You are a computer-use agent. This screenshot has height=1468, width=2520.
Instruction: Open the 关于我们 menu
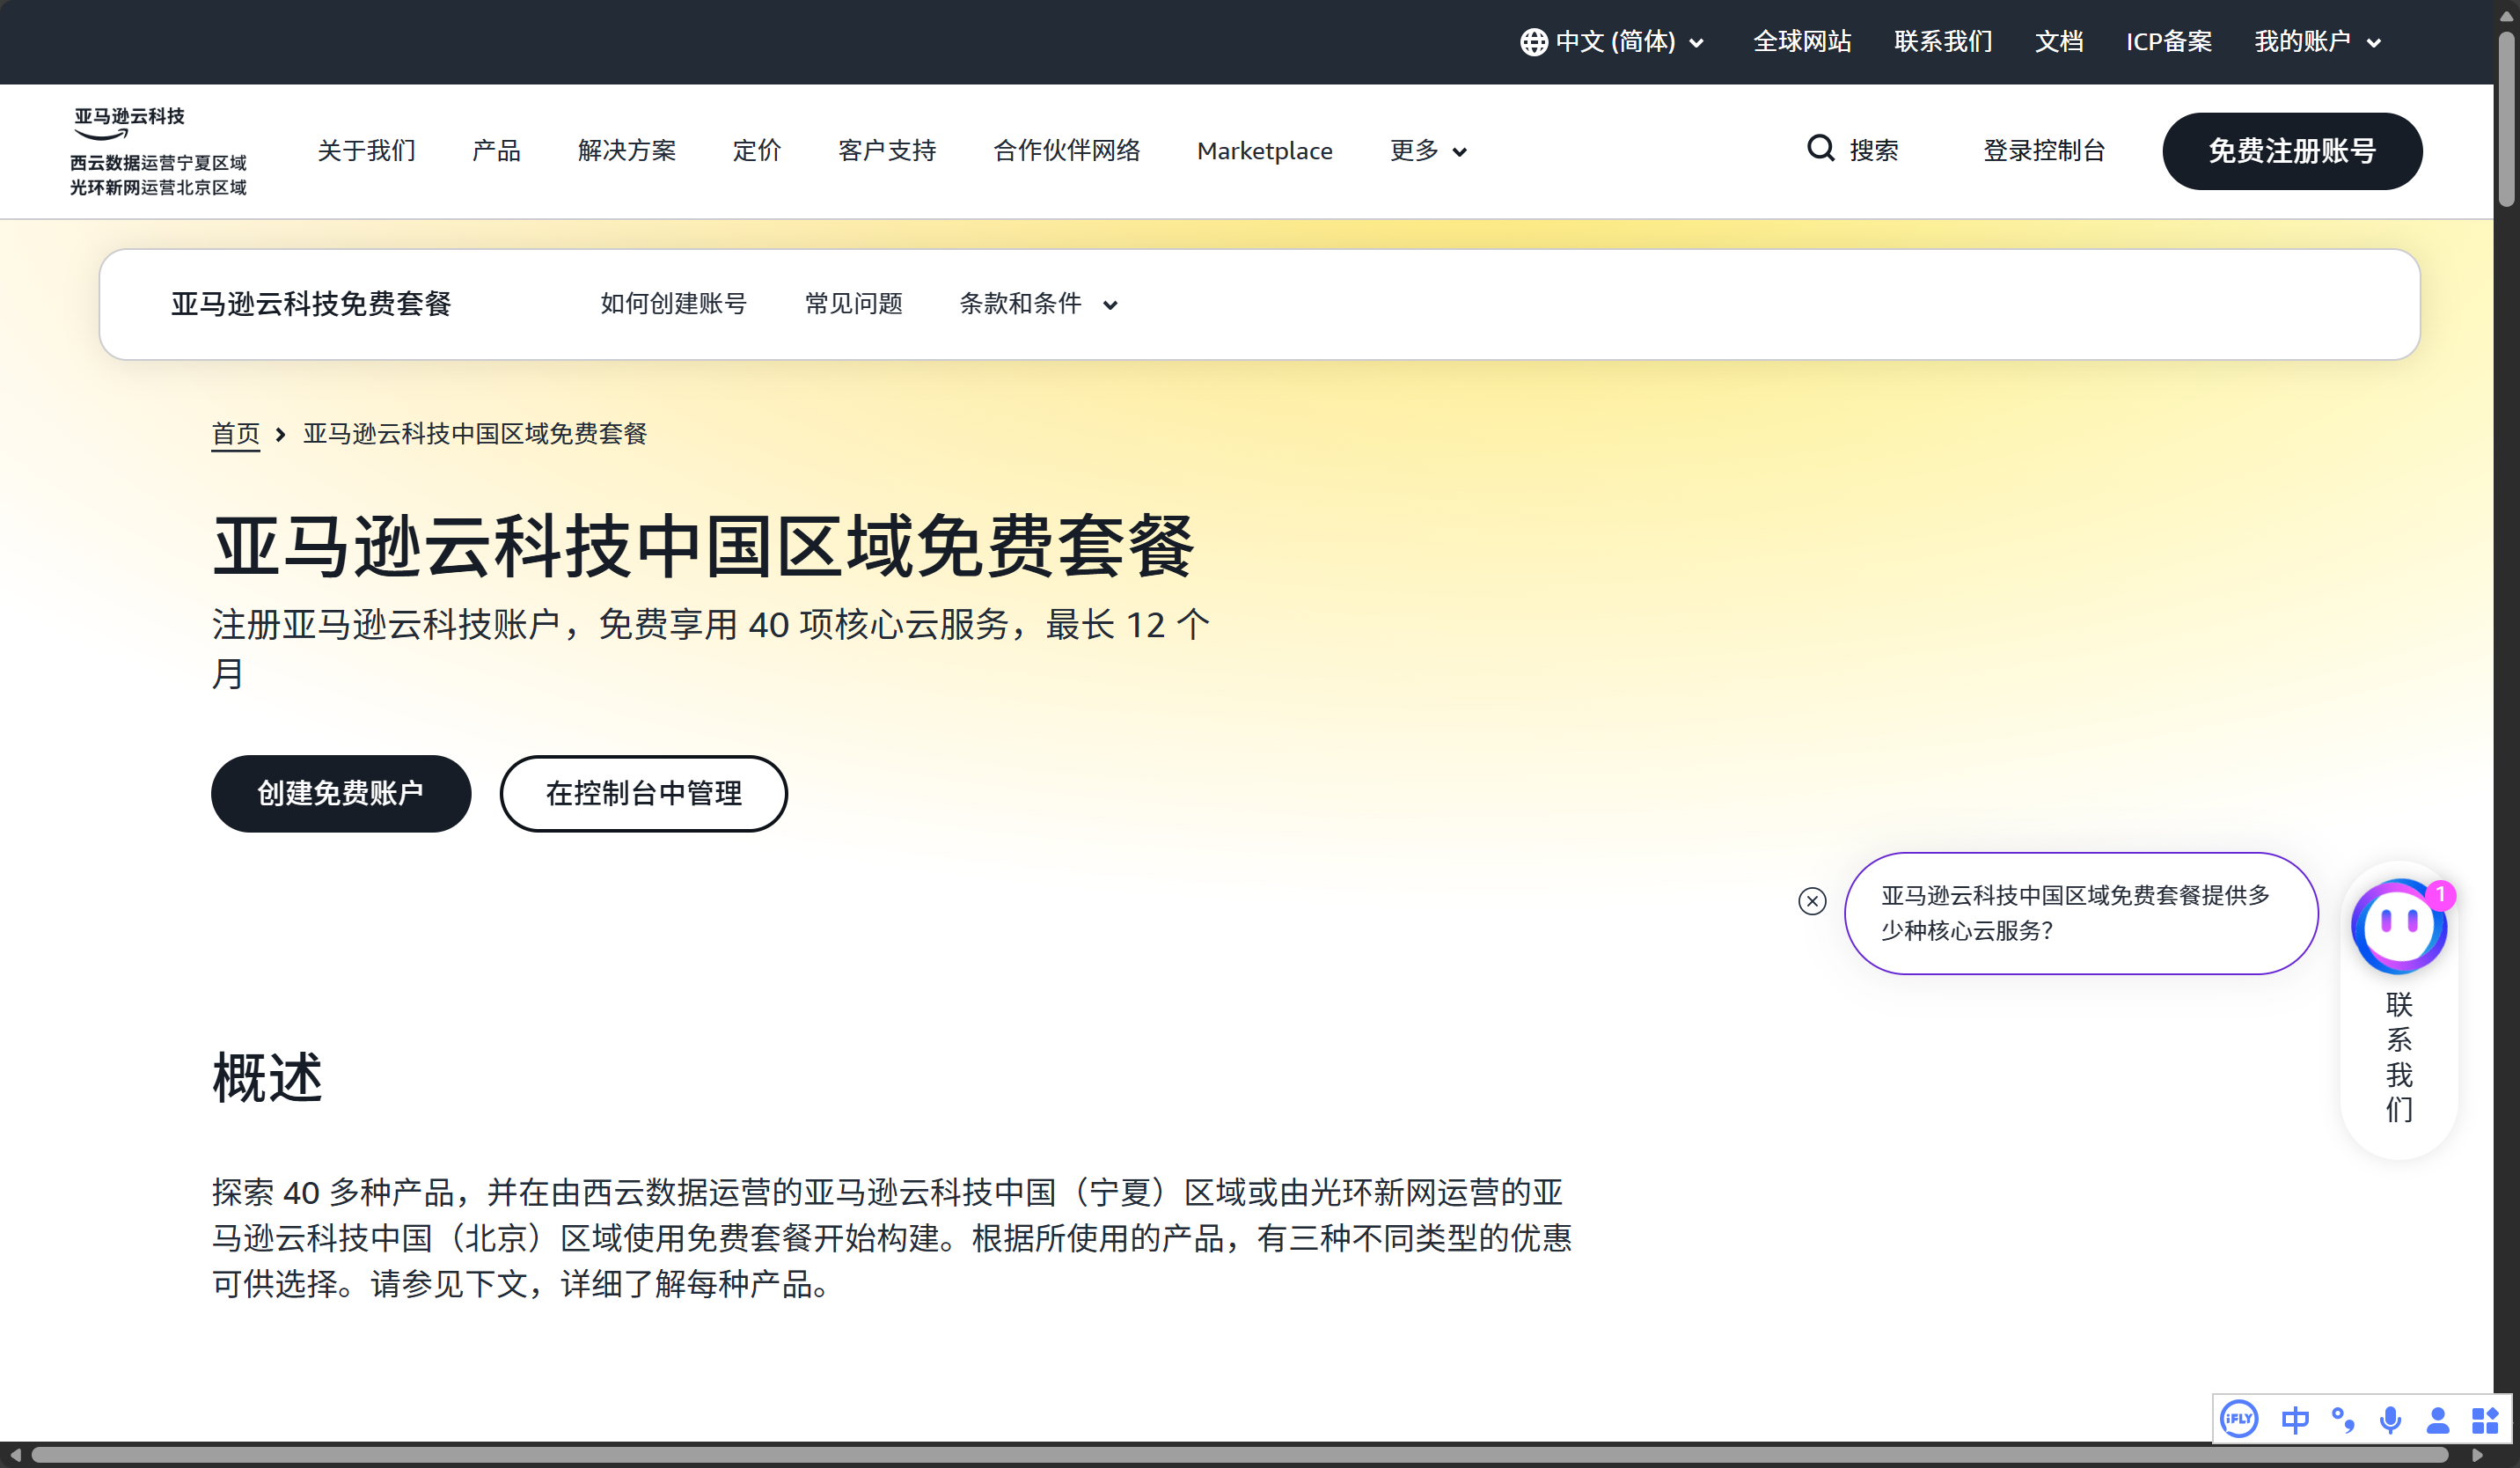pyautogui.click(x=366, y=151)
